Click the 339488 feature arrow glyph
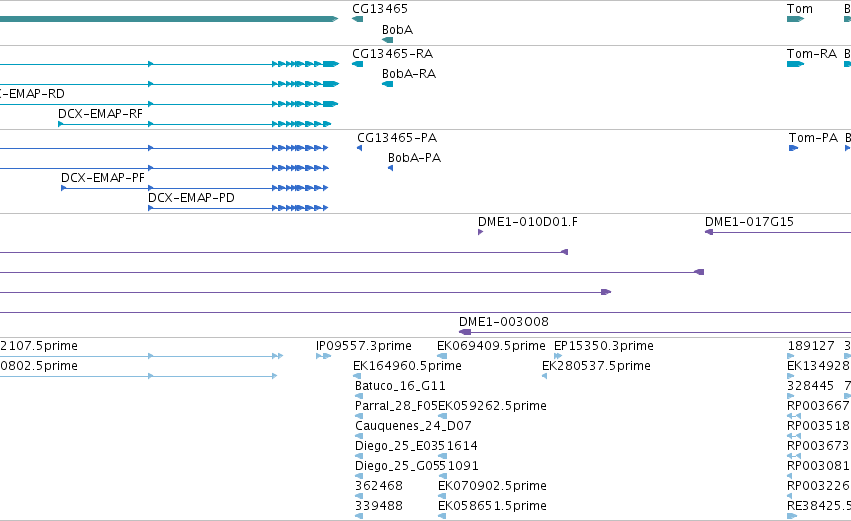The height and width of the screenshot is (521, 851). (x=358, y=516)
